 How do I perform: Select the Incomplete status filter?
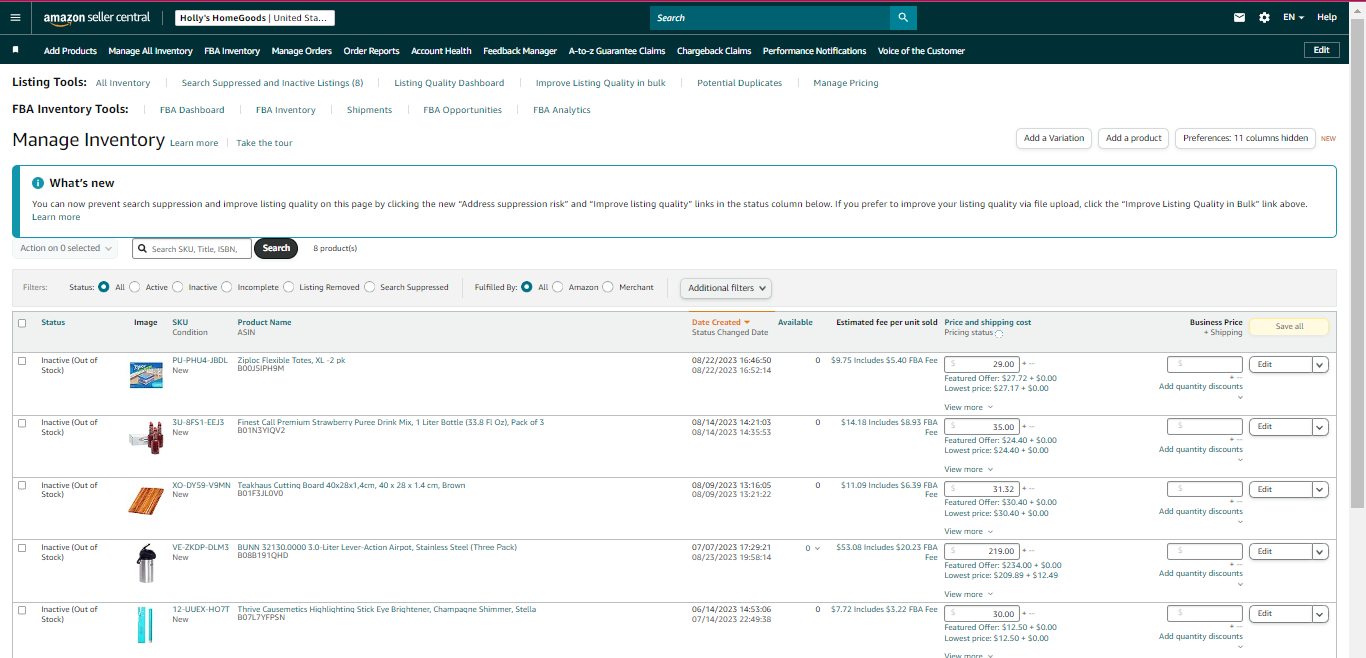pyautogui.click(x=227, y=287)
